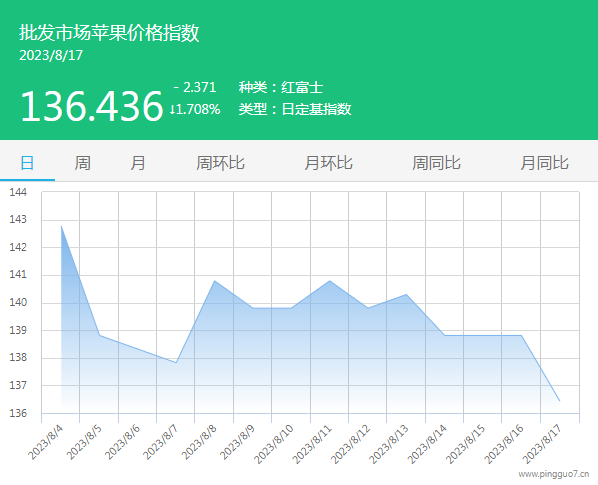Open the 周同比 tab
This screenshot has height=485, width=598.
436,163
